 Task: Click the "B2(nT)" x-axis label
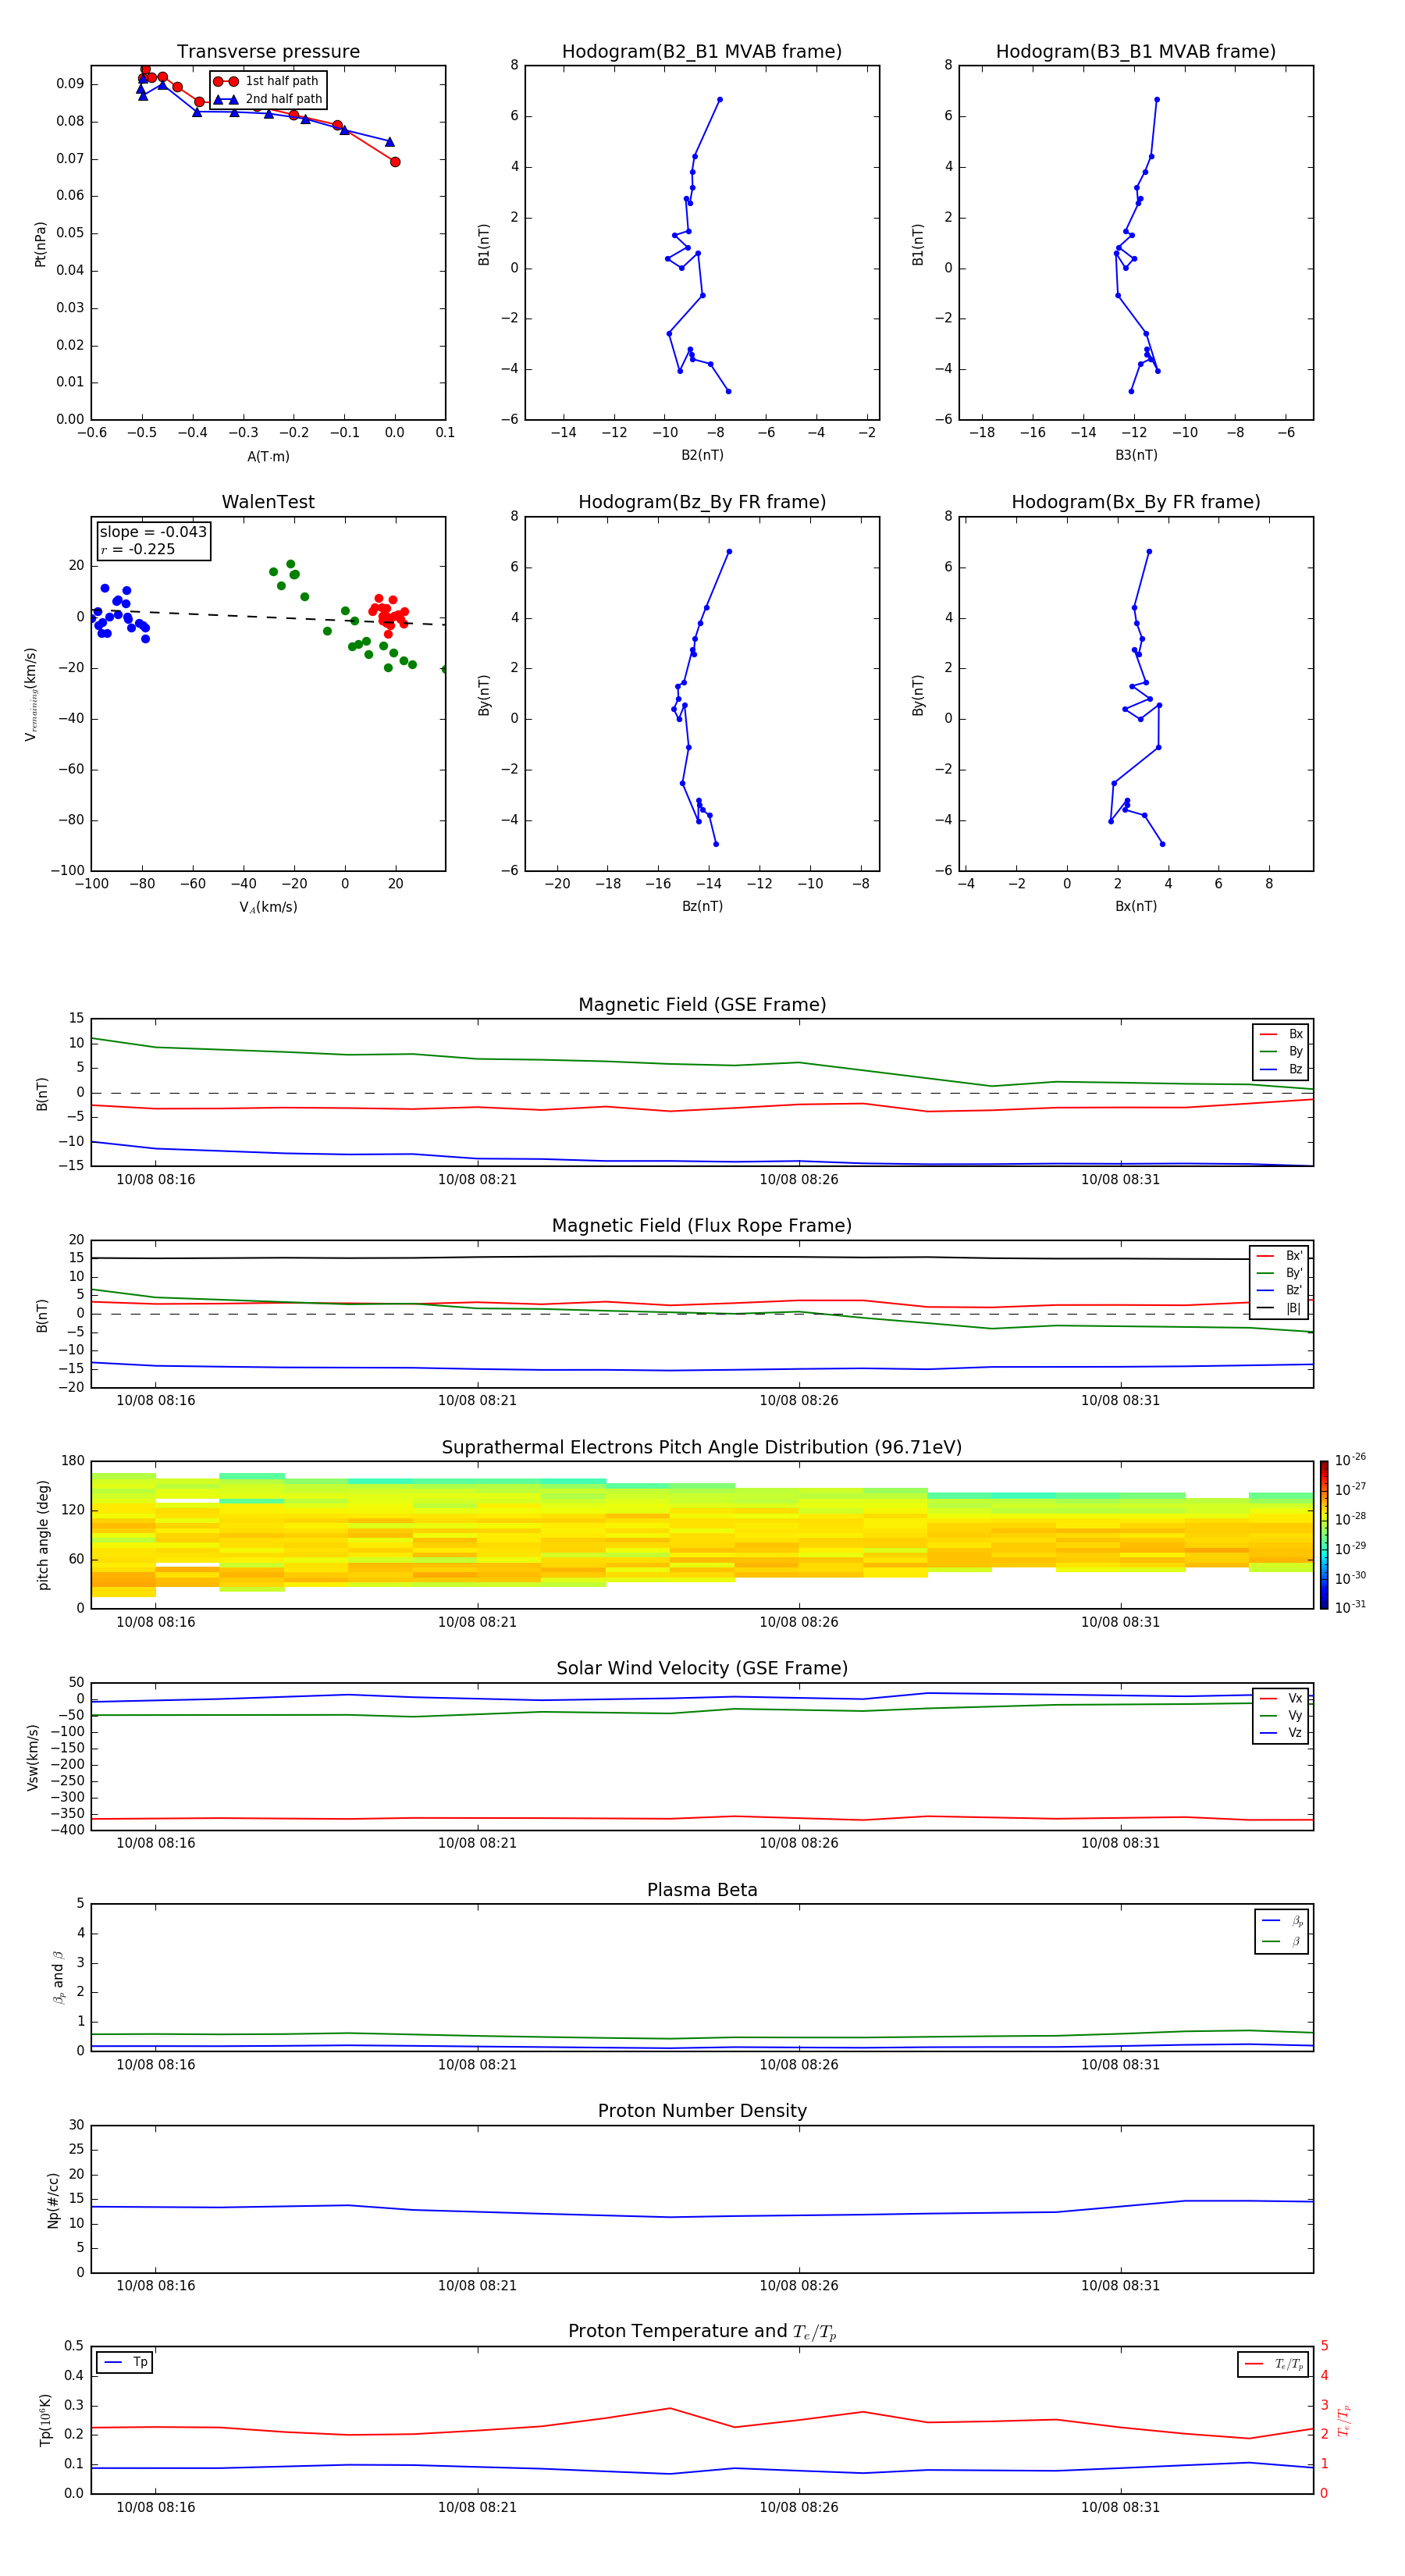point(702,455)
